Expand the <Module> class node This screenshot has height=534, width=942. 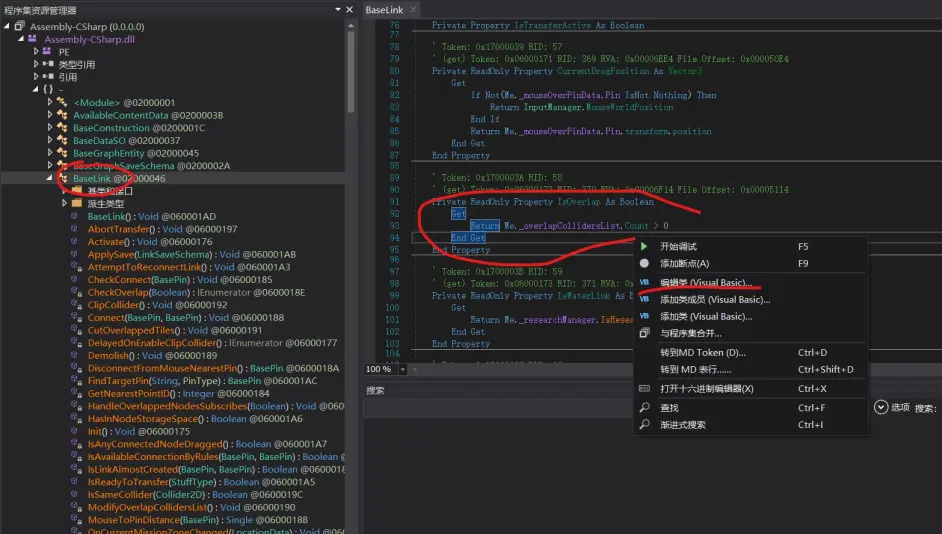[x=50, y=102]
